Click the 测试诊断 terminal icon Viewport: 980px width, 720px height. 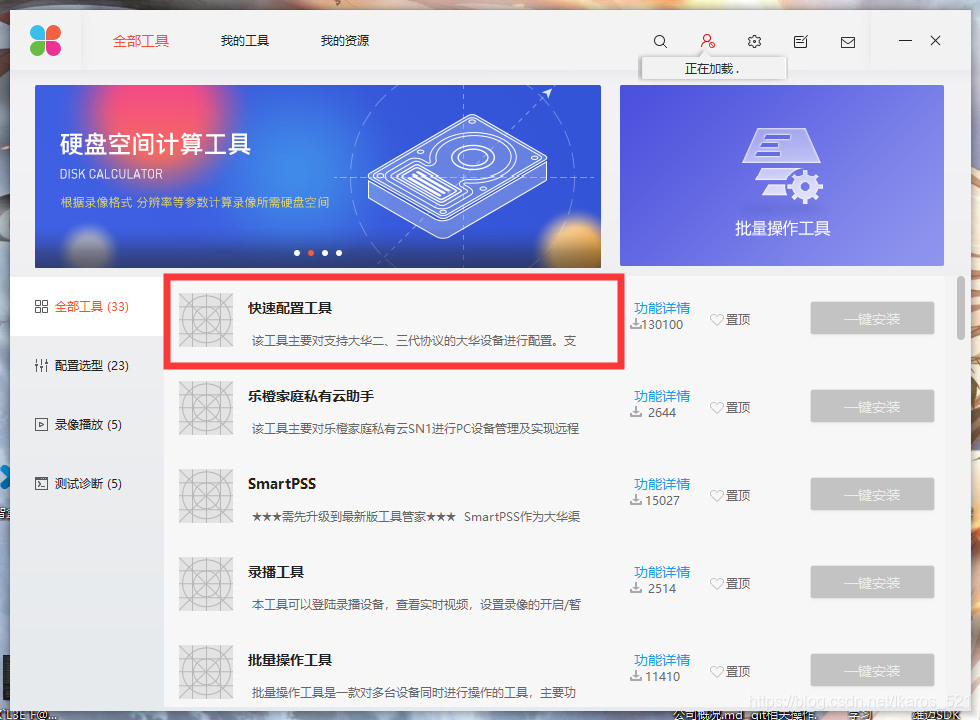[x=41, y=484]
